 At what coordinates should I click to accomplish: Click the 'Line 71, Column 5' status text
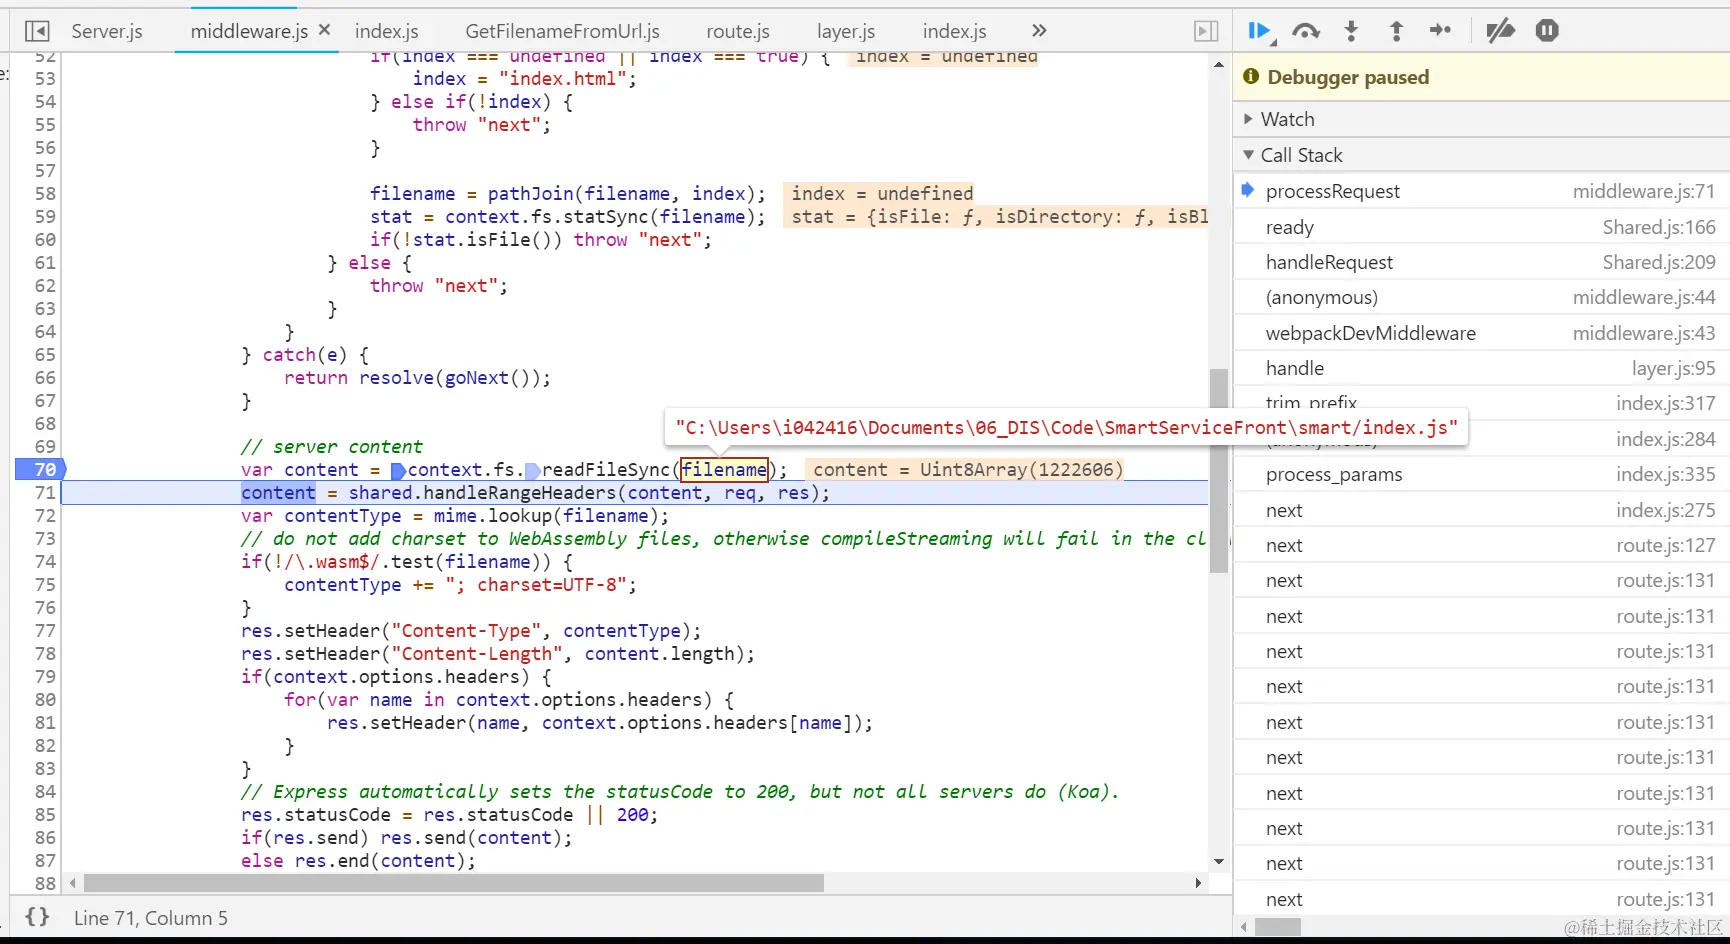pyautogui.click(x=150, y=918)
